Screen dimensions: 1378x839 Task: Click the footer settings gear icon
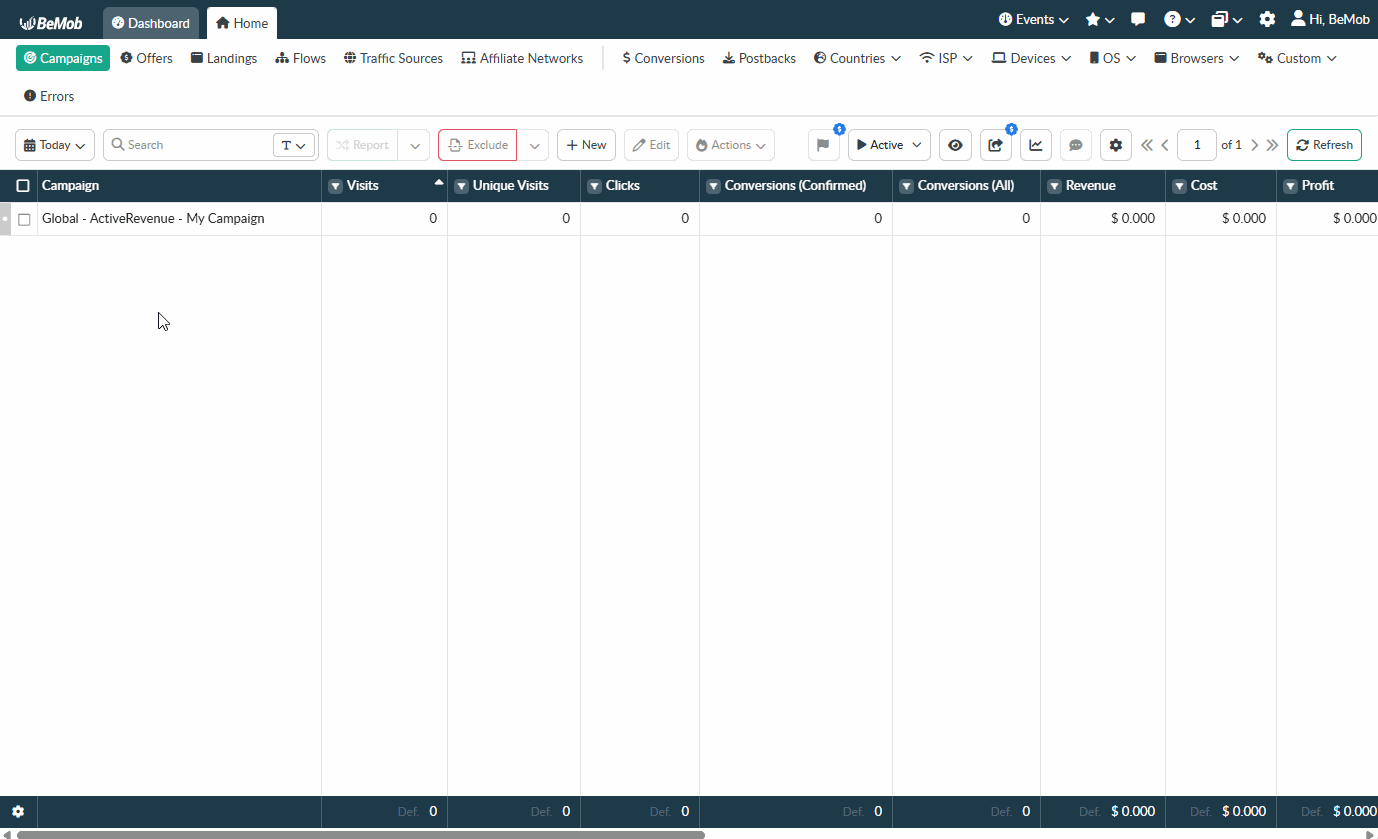[18, 812]
